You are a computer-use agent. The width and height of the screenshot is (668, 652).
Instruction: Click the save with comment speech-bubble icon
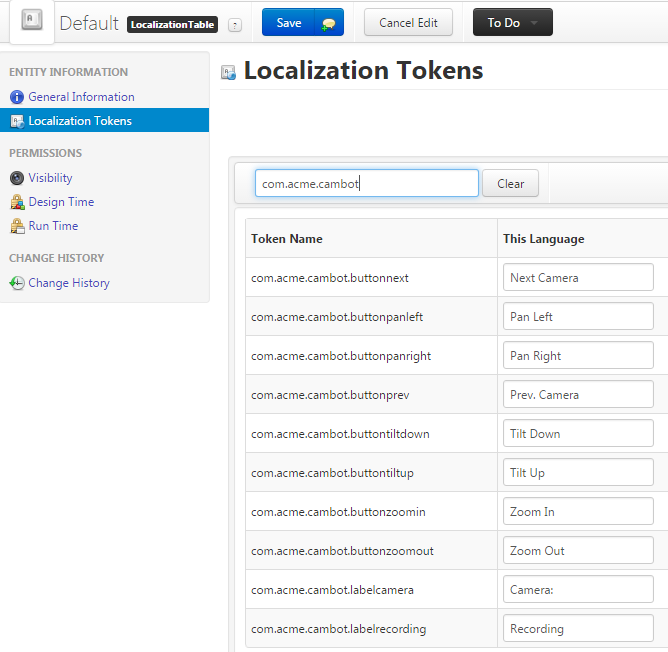pyautogui.click(x=329, y=23)
